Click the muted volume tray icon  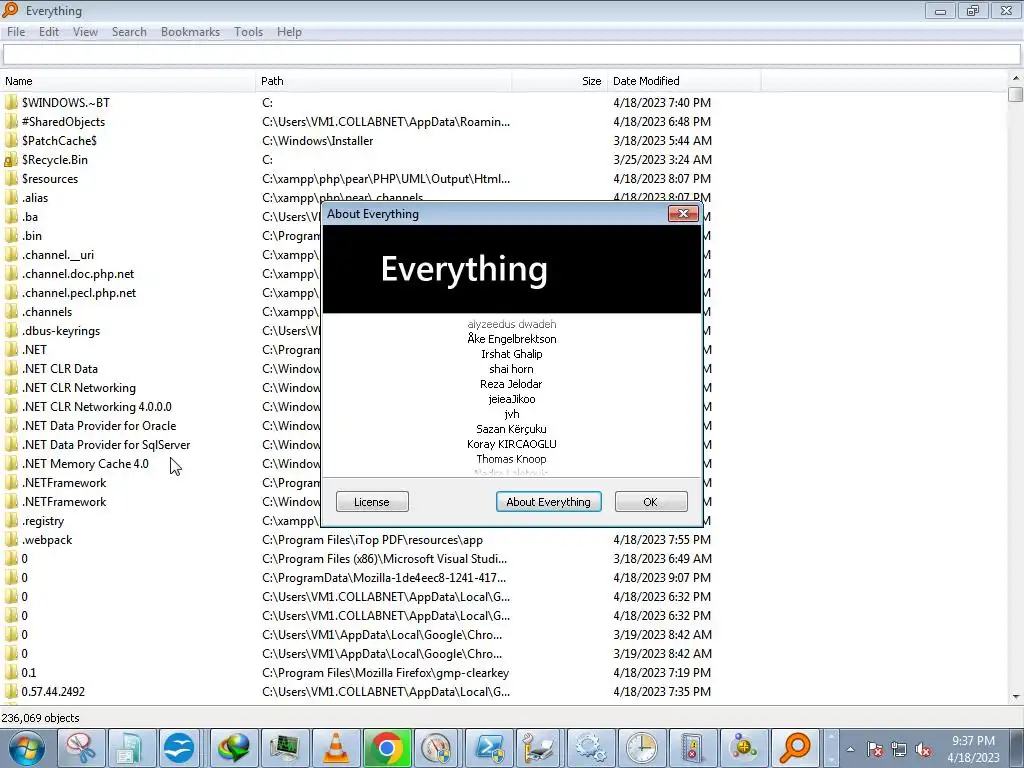(923, 750)
